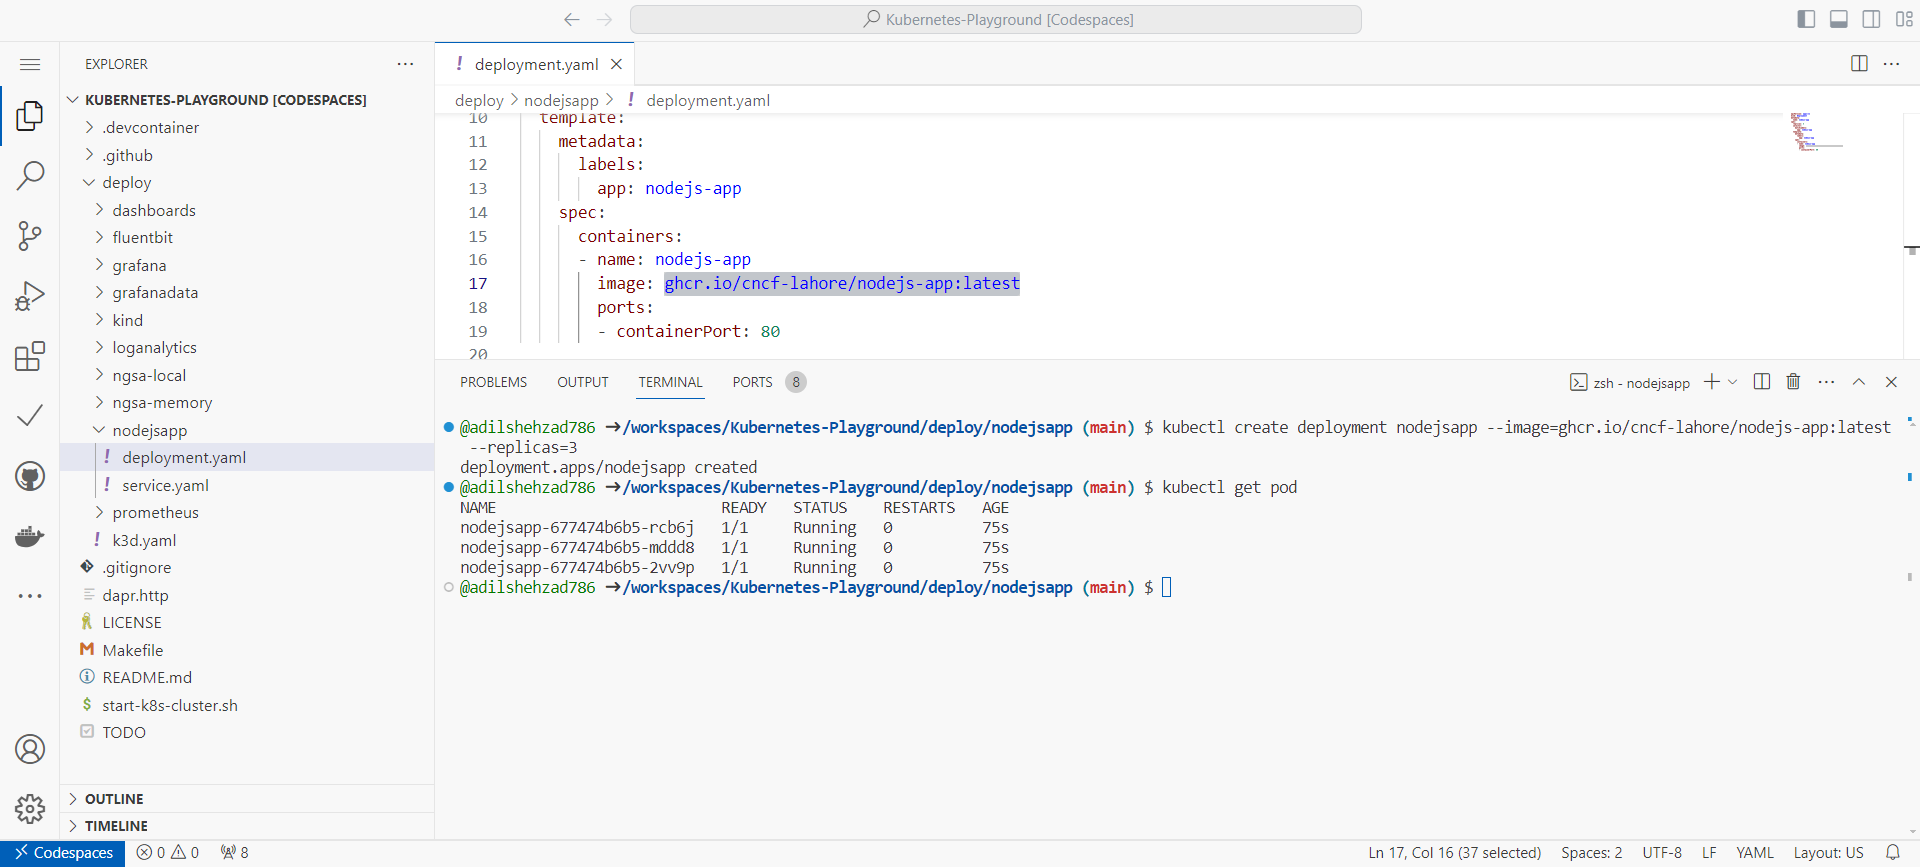Screen dimensions: 1920x867
Task: Maximize the panel size with caret icon
Action: tap(1859, 382)
